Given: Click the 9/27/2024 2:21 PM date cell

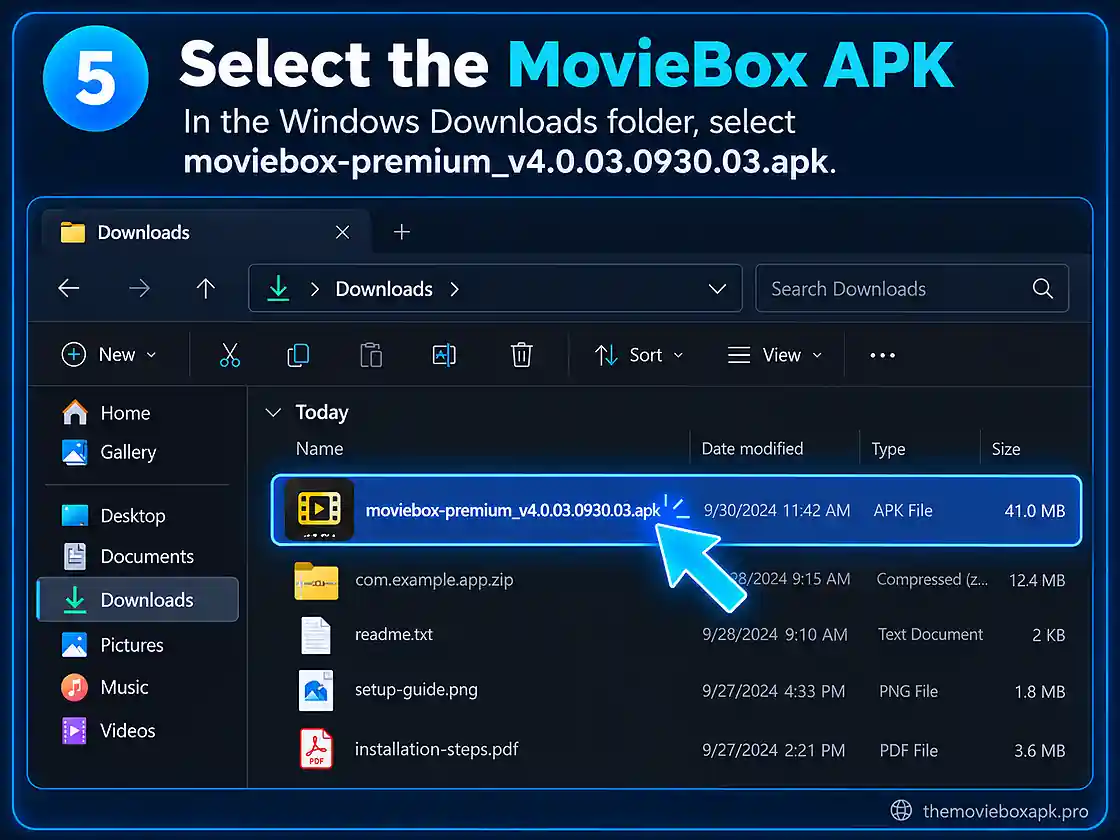Looking at the screenshot, I should (x=773, y=750).
